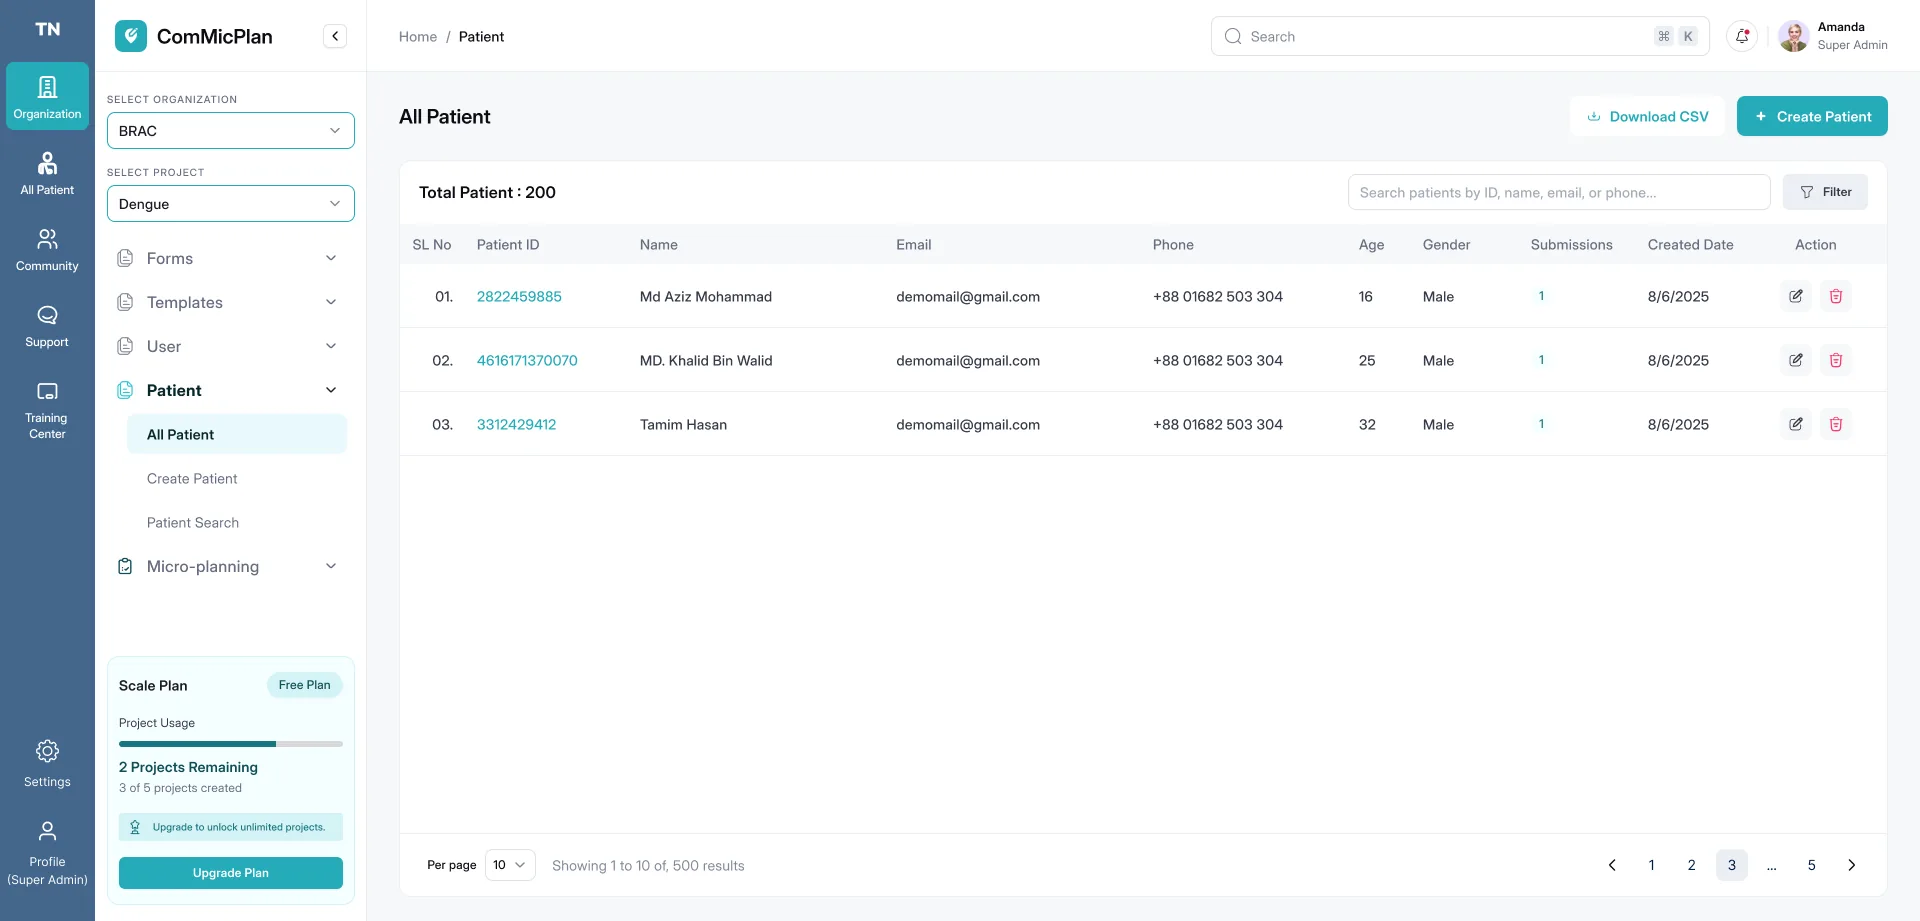The image size is (1920, 921).
Task: Go to page 2
Action: coord(1692,865)
